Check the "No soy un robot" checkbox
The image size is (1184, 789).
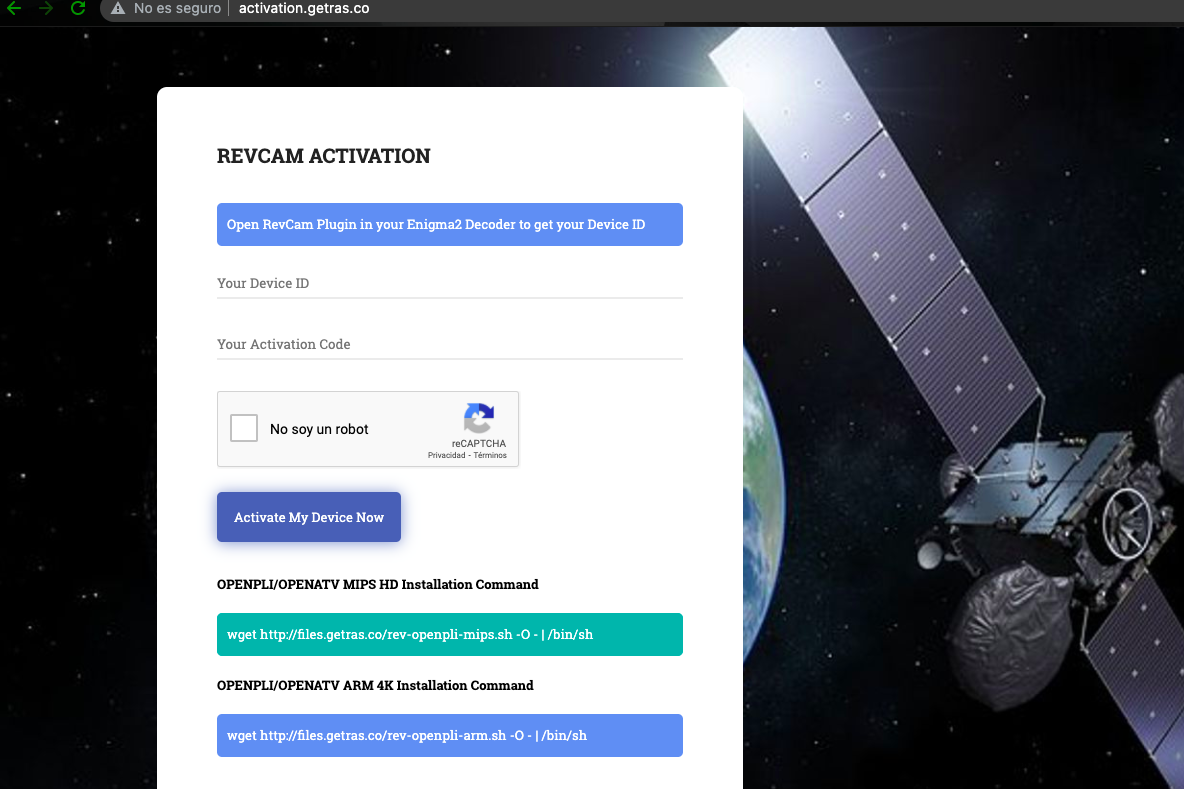point(244,428)
